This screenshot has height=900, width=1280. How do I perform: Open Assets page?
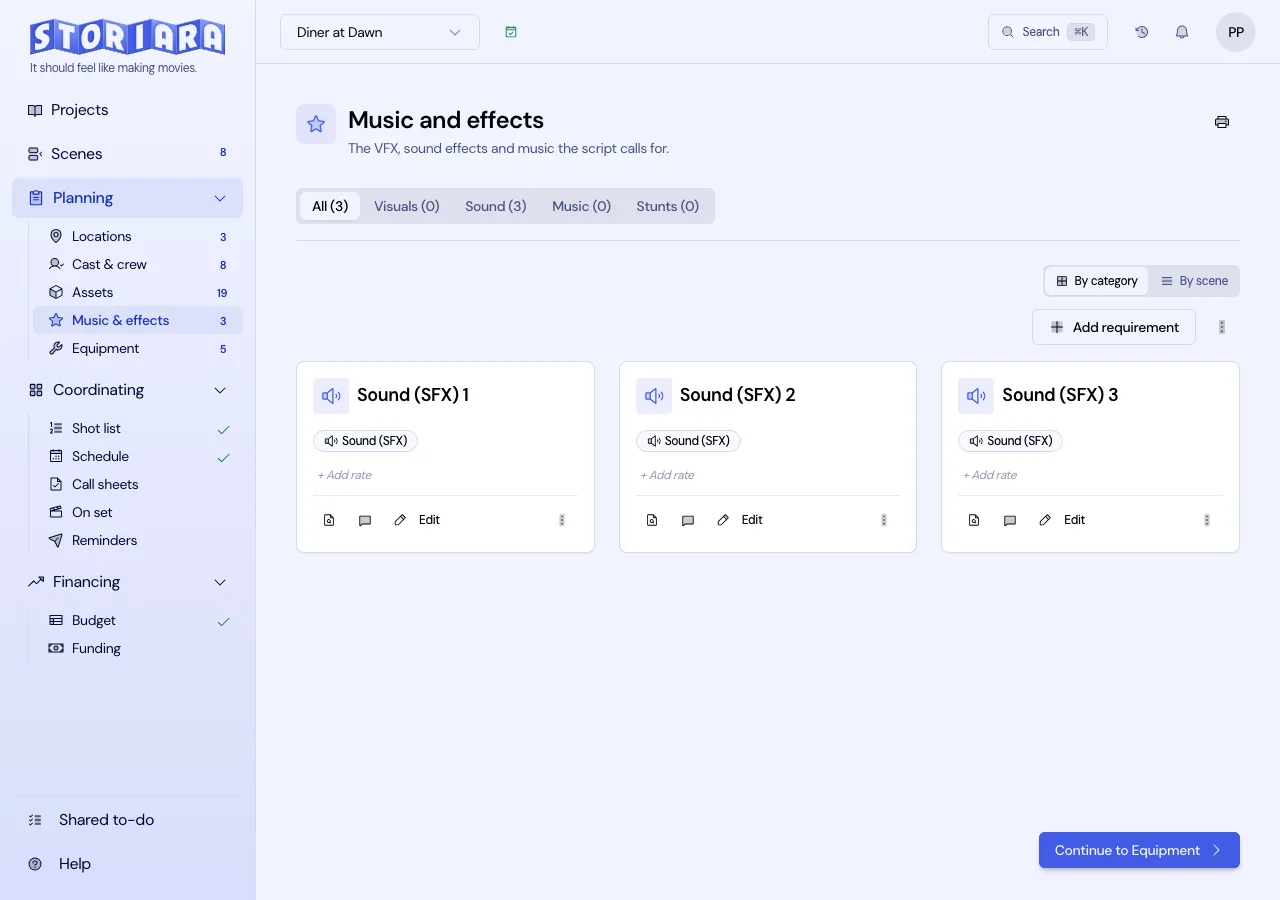[138, 293]
